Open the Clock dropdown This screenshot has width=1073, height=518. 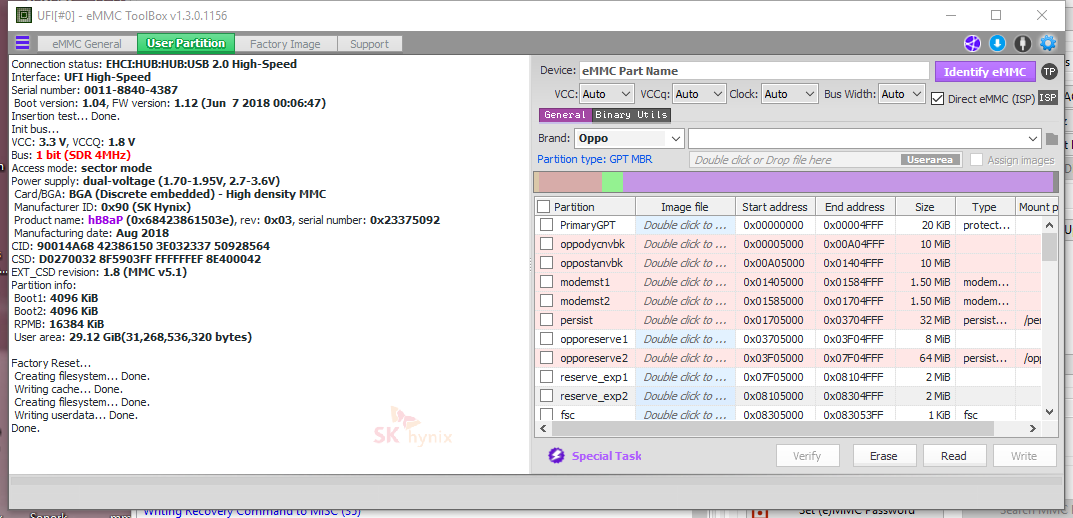pyautogui.click(x=790, y=94)
